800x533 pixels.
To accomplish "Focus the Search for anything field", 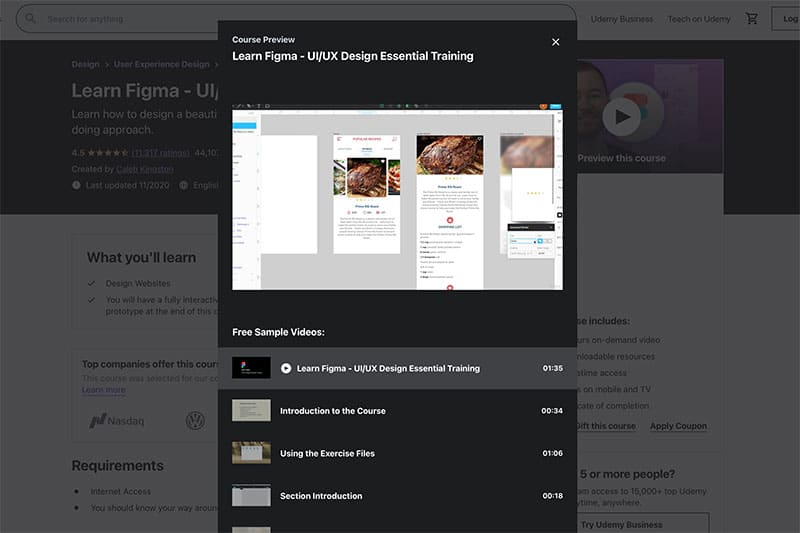I will click(x=296, y=19).
